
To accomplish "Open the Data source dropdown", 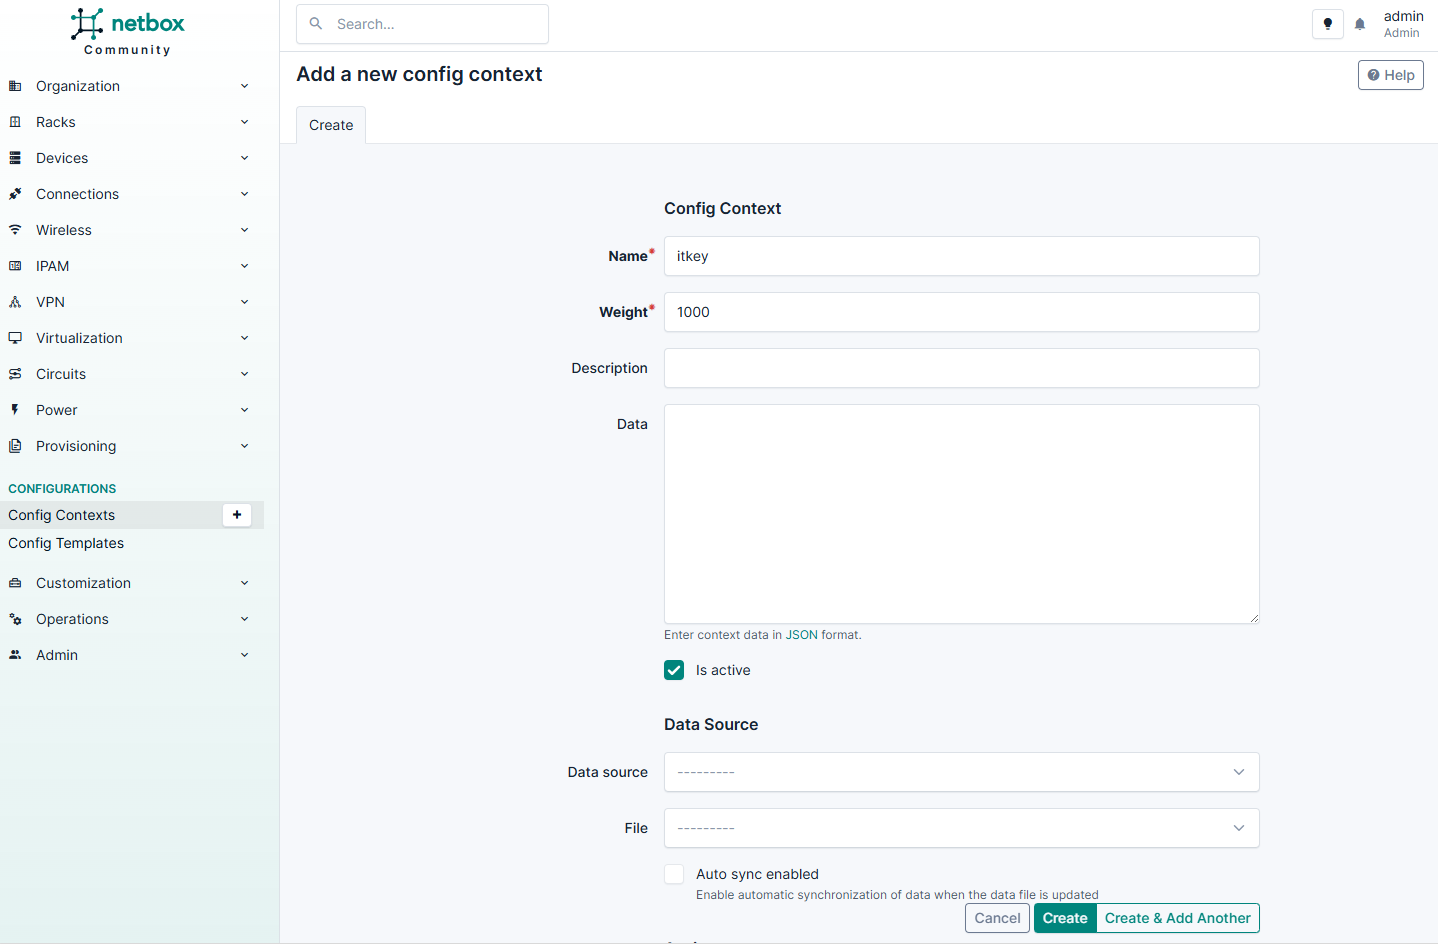I will coord(961,772).
